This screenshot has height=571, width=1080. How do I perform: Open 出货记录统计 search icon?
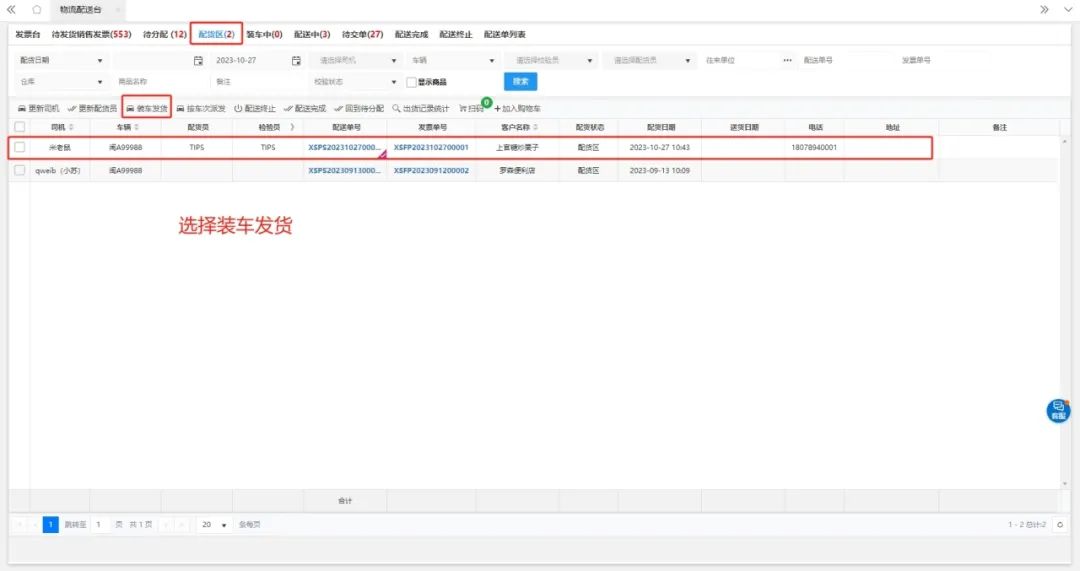(x=397, y=108)
